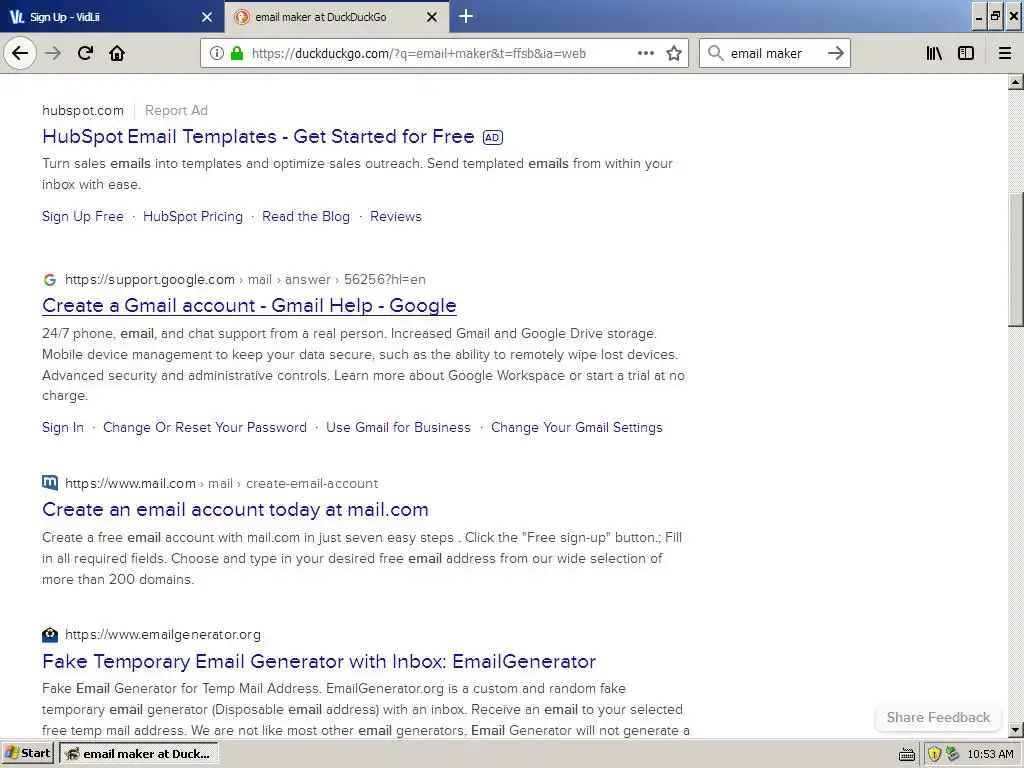Open Change Or Reset Your Password link
1024x768 pixels.
pos(204,427)
